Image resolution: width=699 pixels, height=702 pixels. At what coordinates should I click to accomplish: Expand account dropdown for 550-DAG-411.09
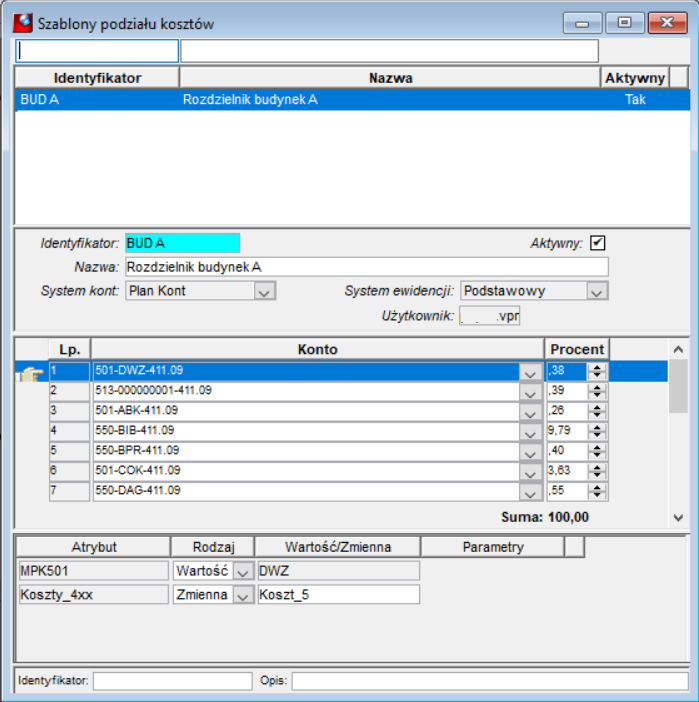point(530,492)
